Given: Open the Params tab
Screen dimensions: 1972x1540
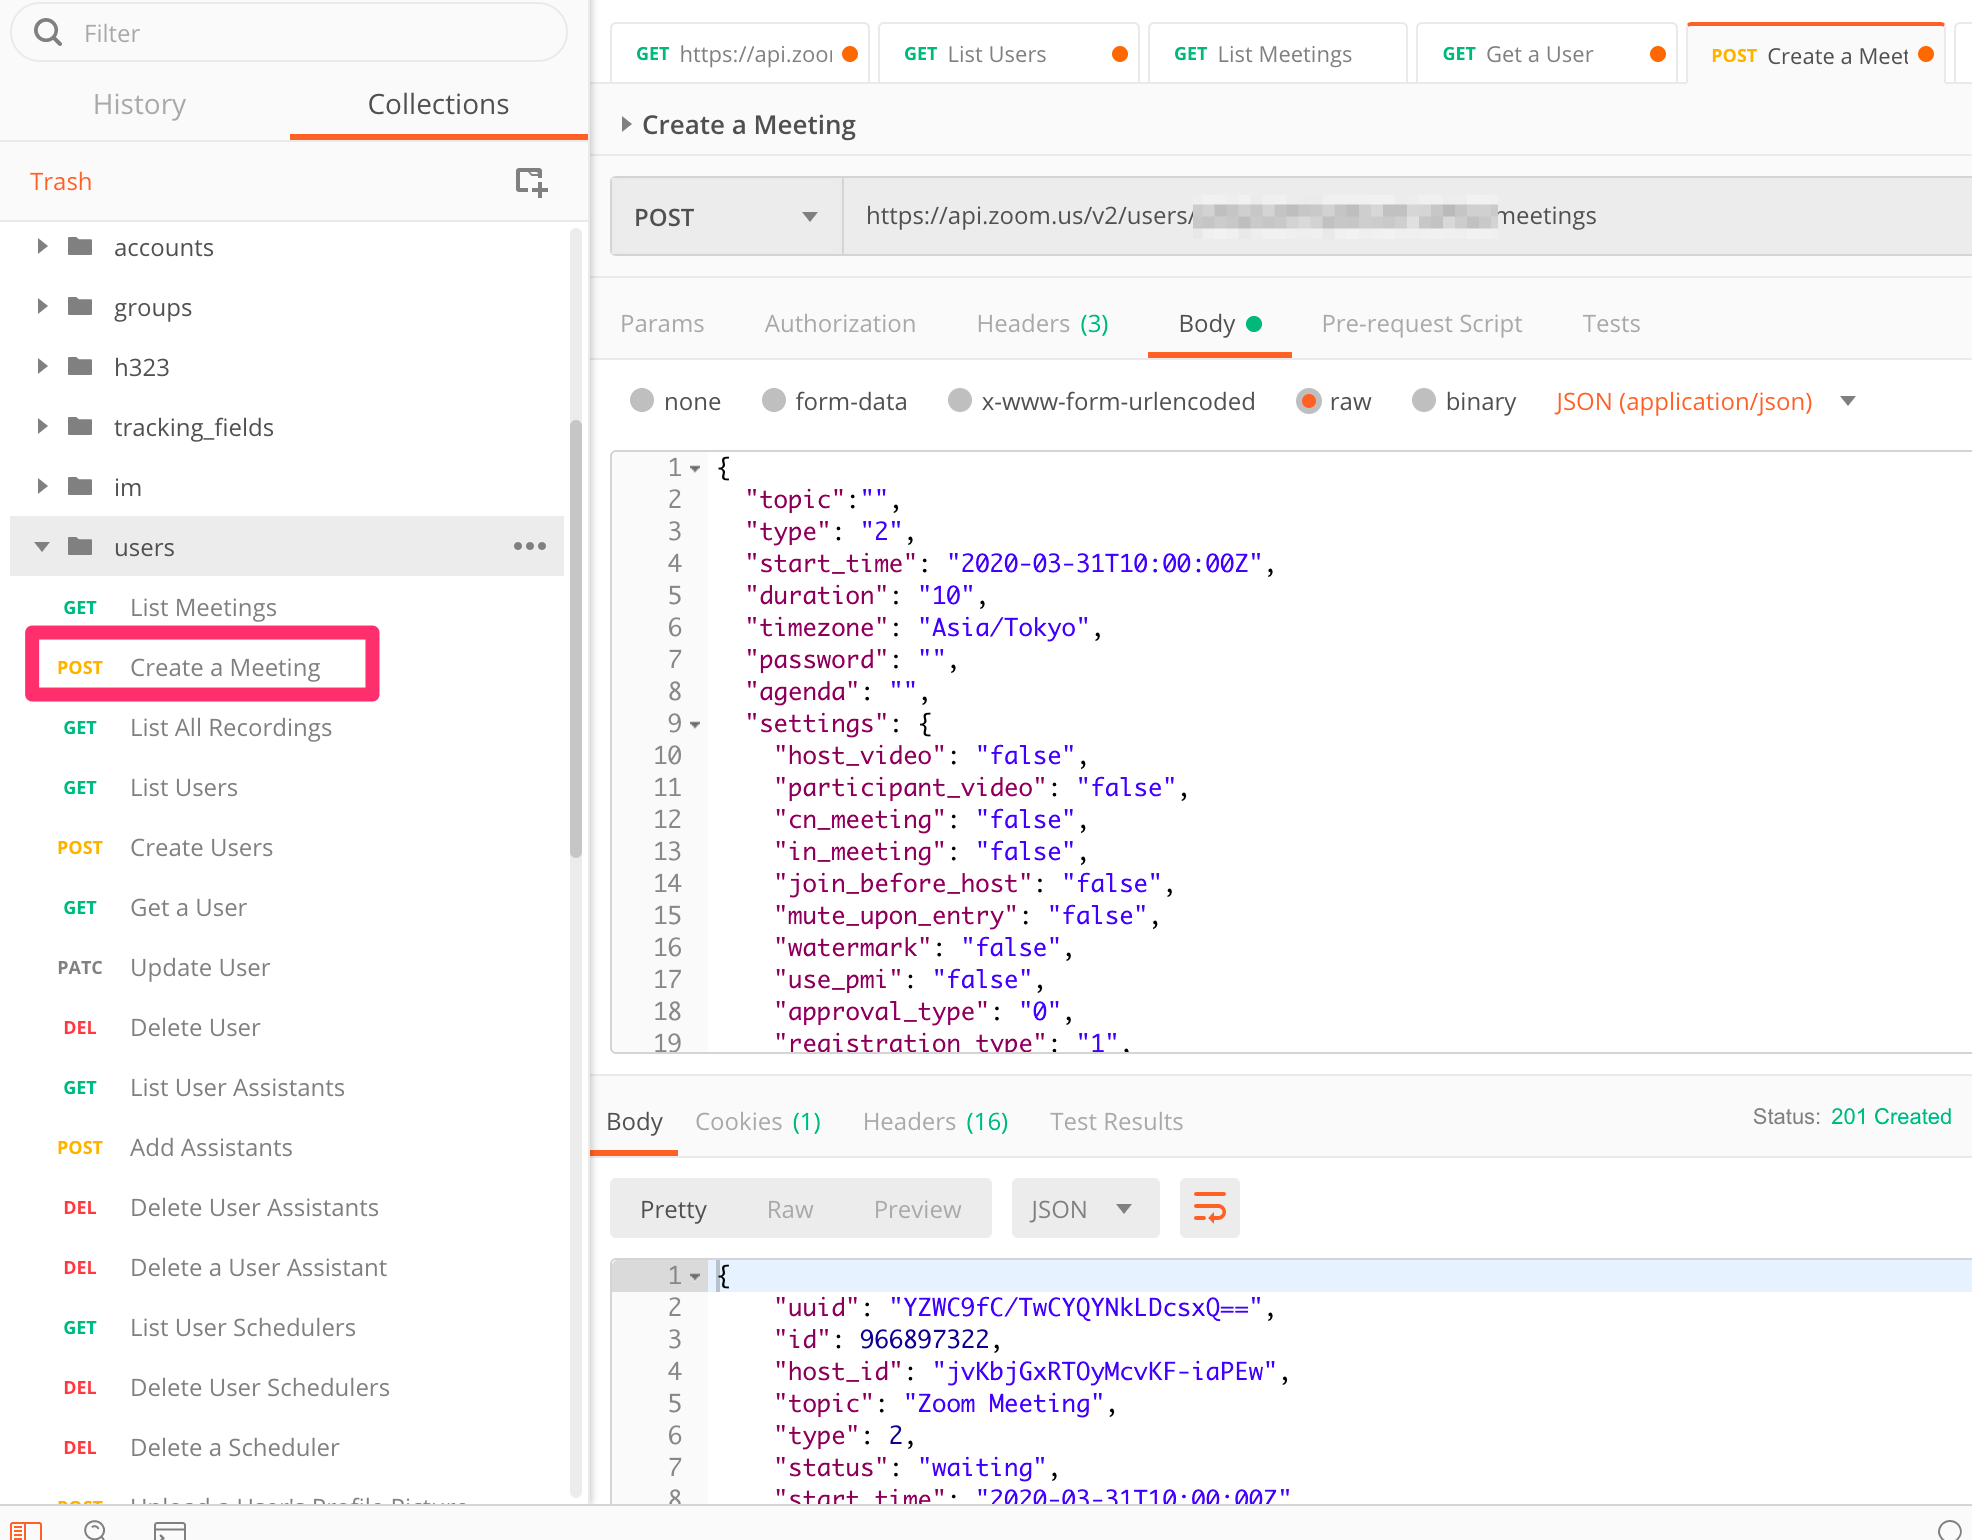Looking at the screenshot, I should 662,323.
